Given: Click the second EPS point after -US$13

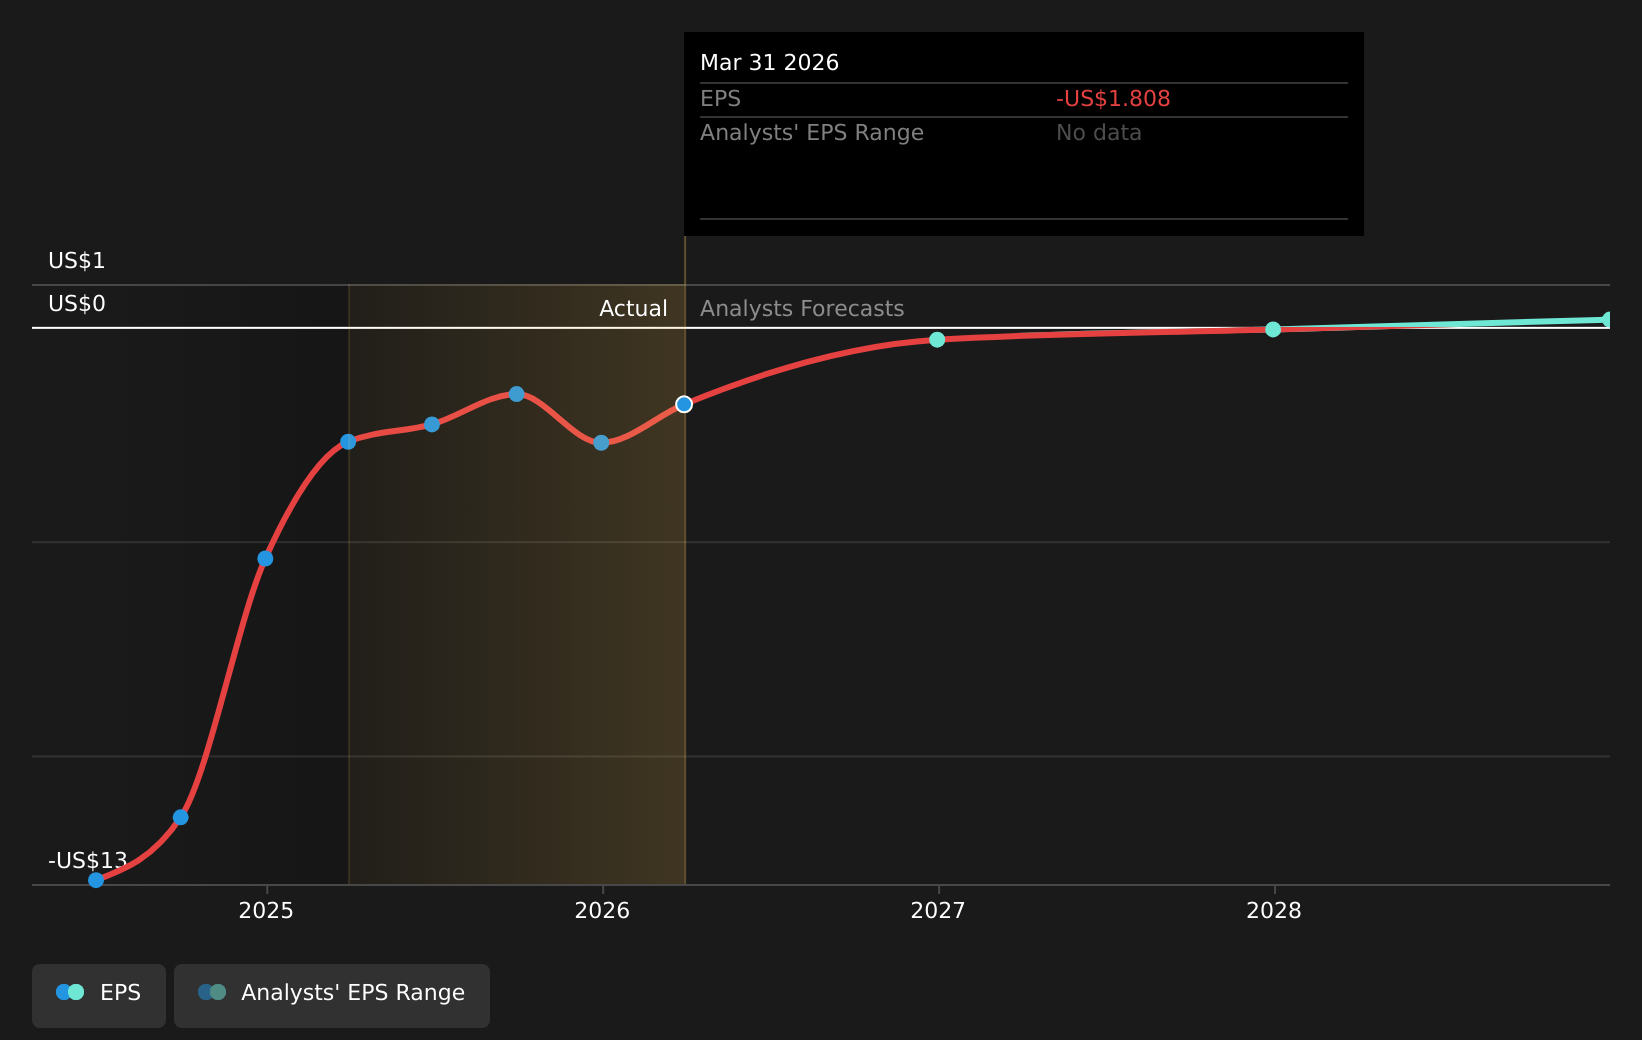Looking at the screenshot, I should pyautogui.click(x=181, y=817).
